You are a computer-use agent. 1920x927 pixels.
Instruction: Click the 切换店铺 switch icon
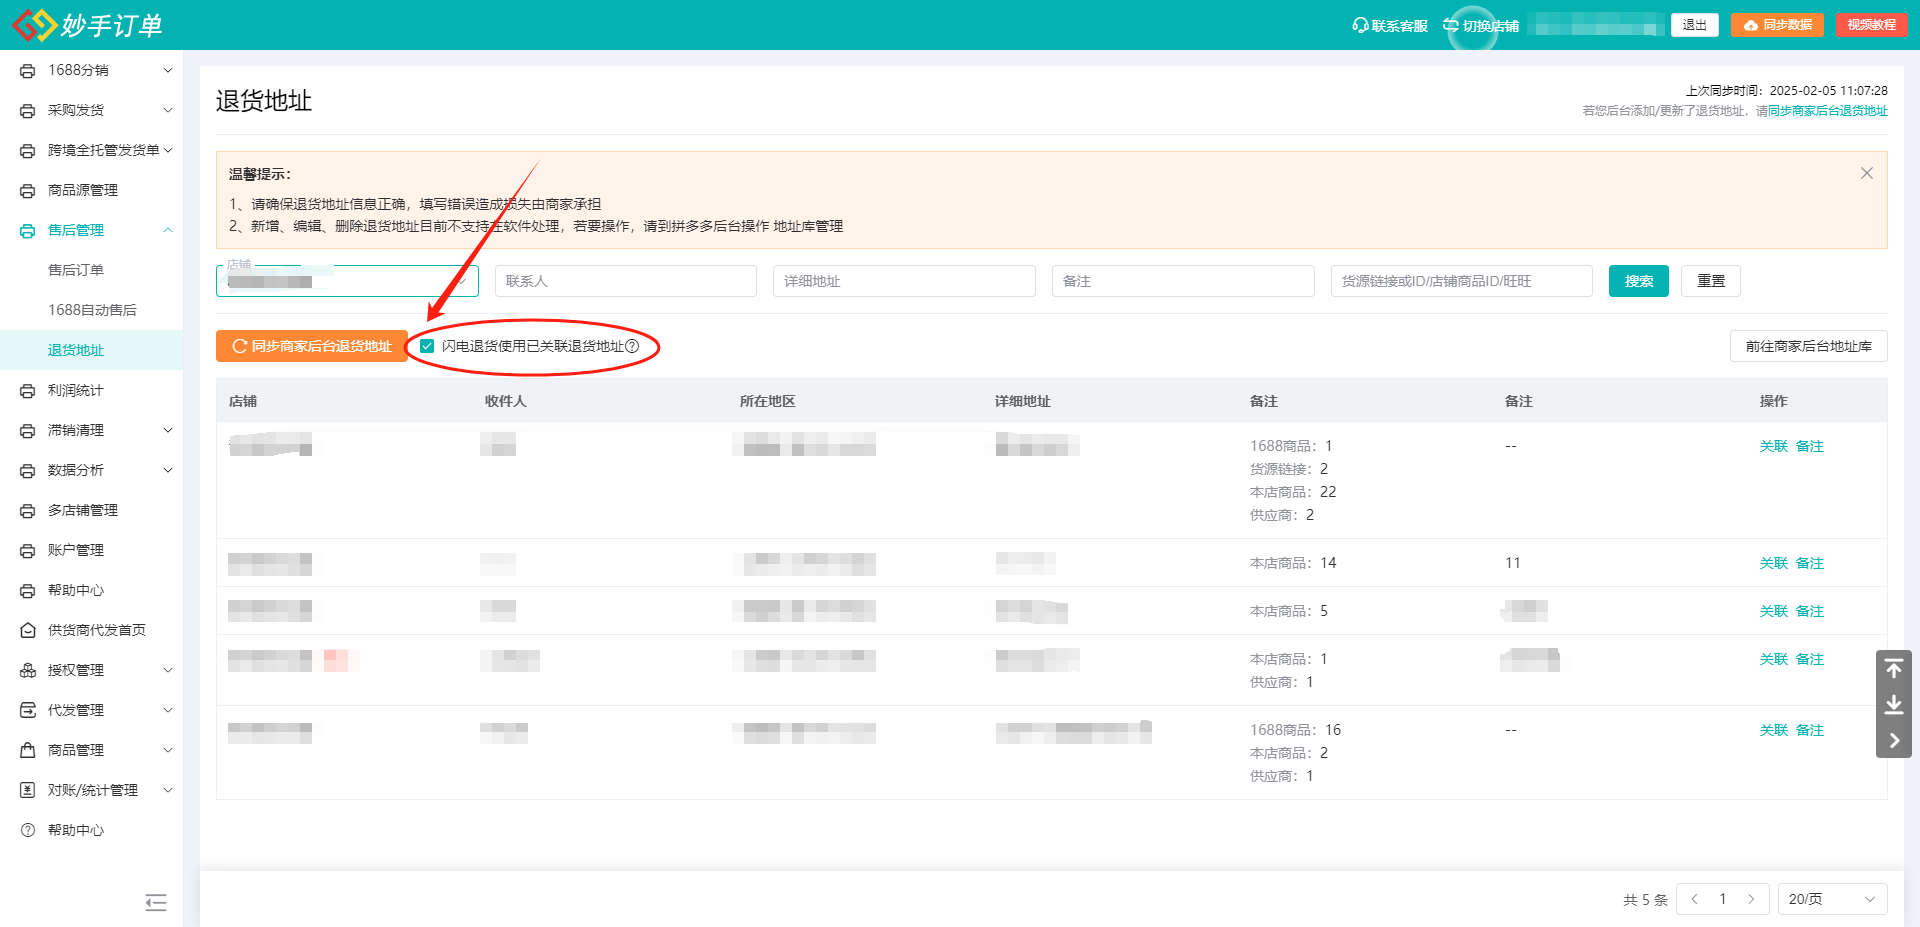(x=1451, y=25)
